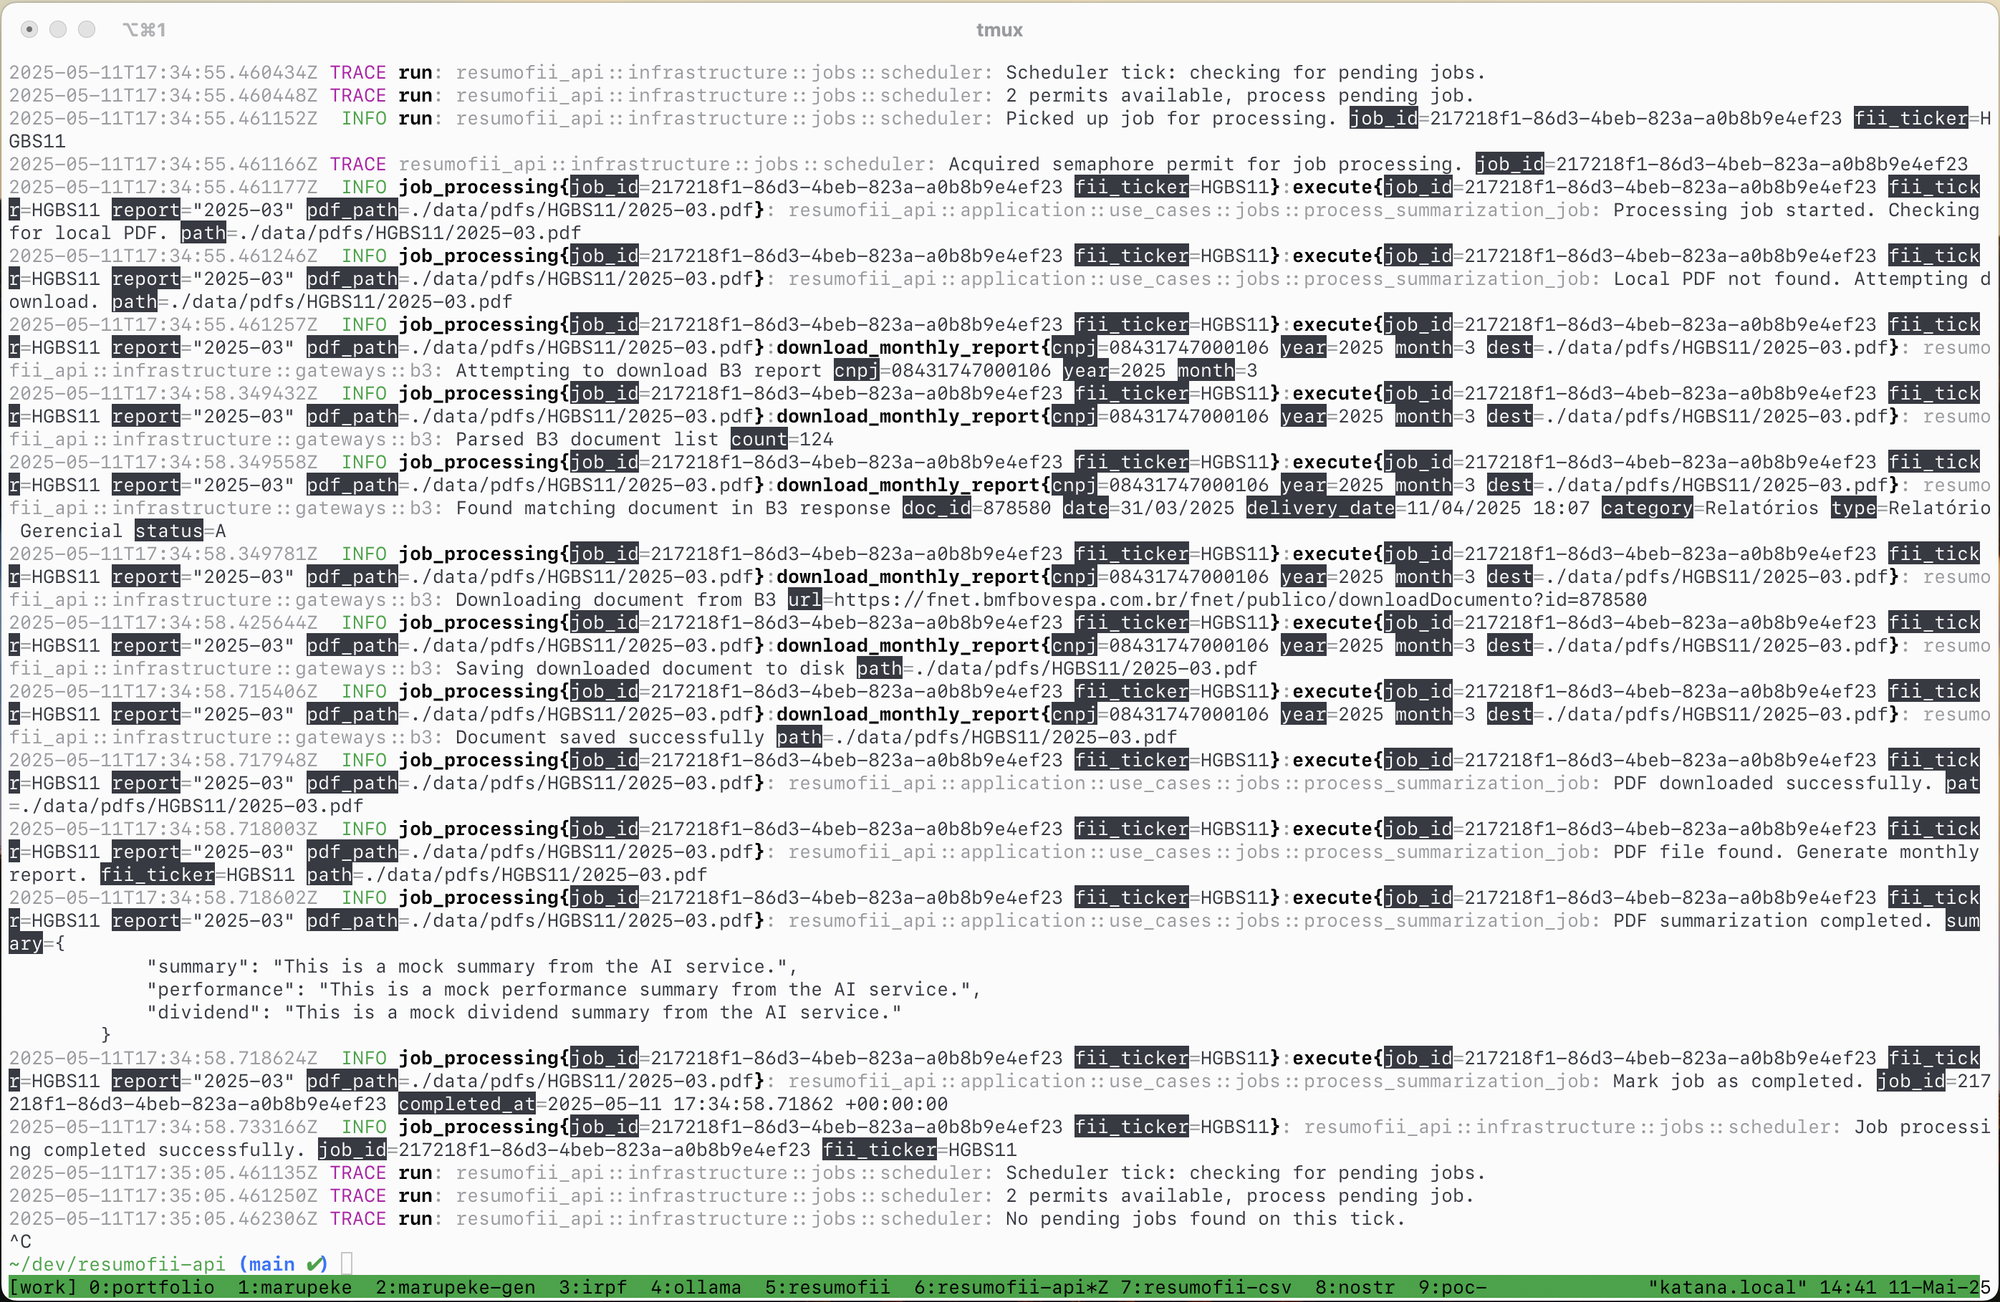Click the [work] session name

click(41, 1288)
